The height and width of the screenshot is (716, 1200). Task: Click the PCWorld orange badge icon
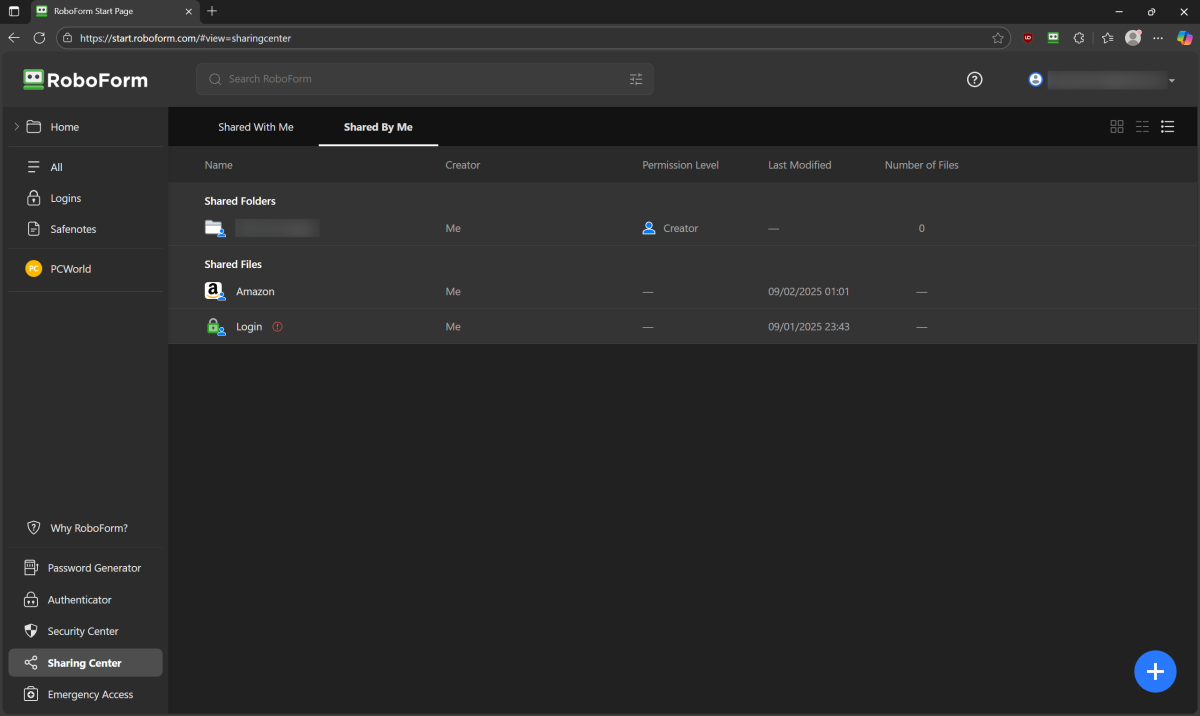[33, 269]
